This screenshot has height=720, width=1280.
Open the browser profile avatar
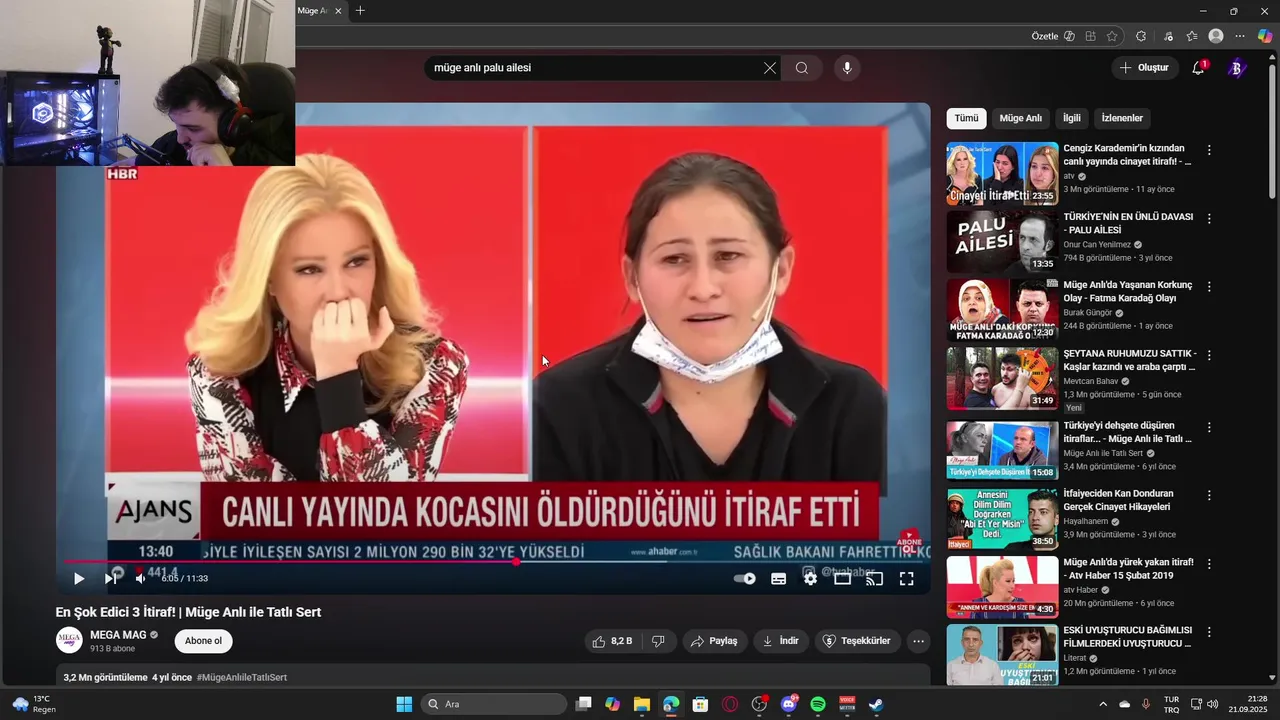click(1216, 36)
